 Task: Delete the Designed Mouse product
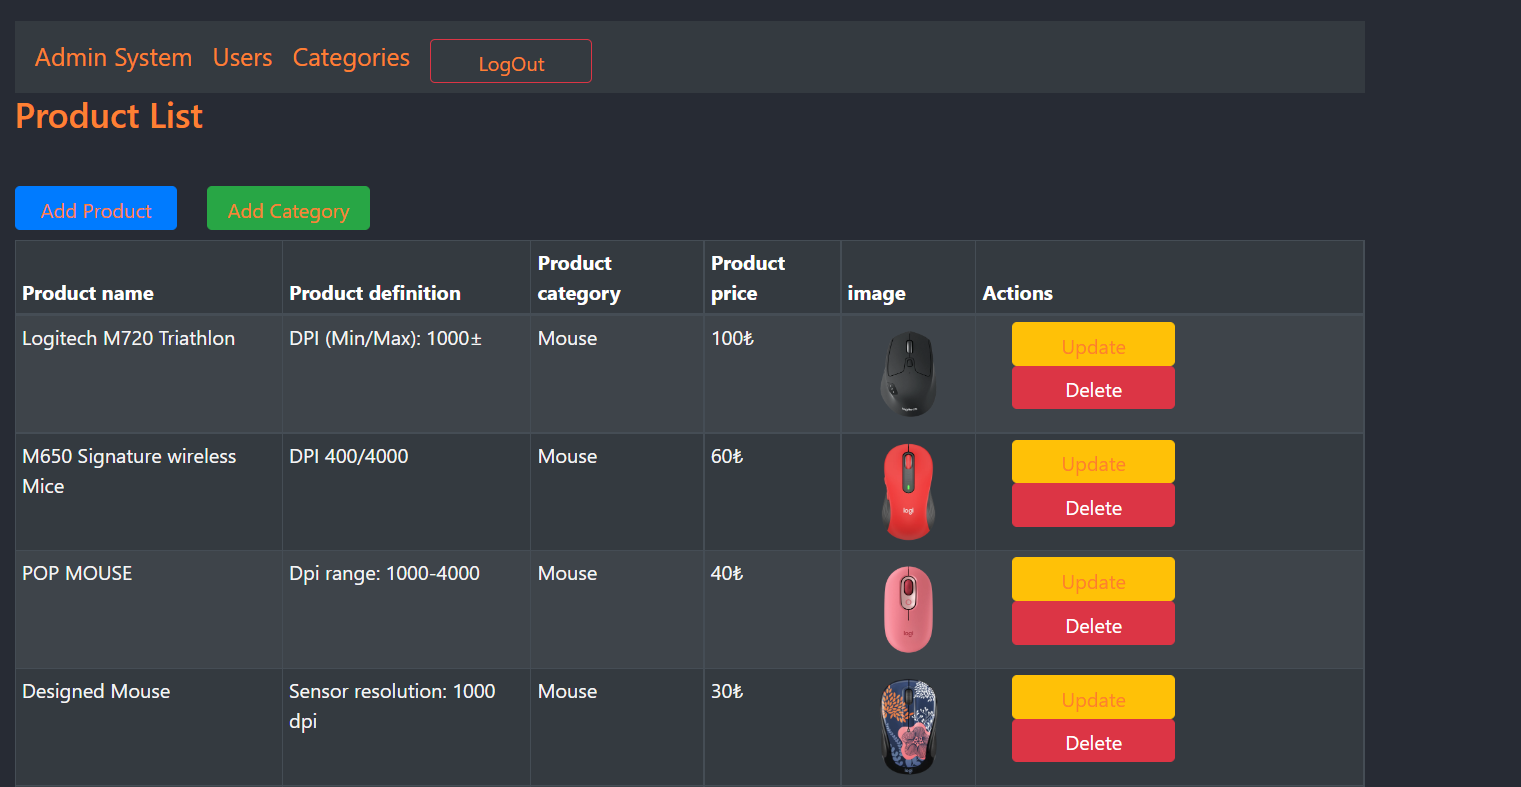click(x=1093, y=742)
